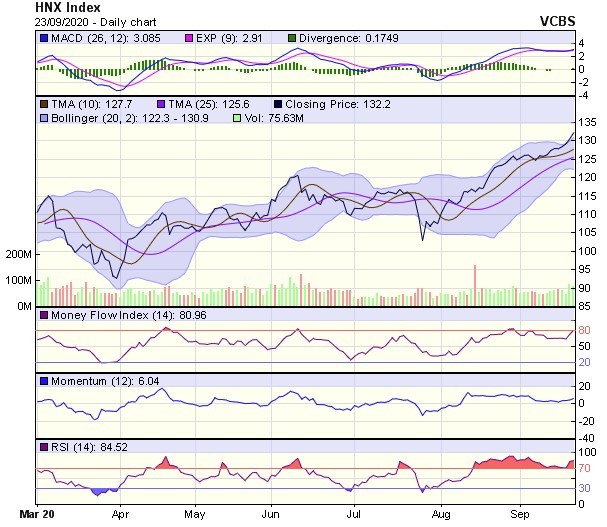
Task: Click the light green Vol legend swatch
Action: pyautogui.click(x=236, y=118)
